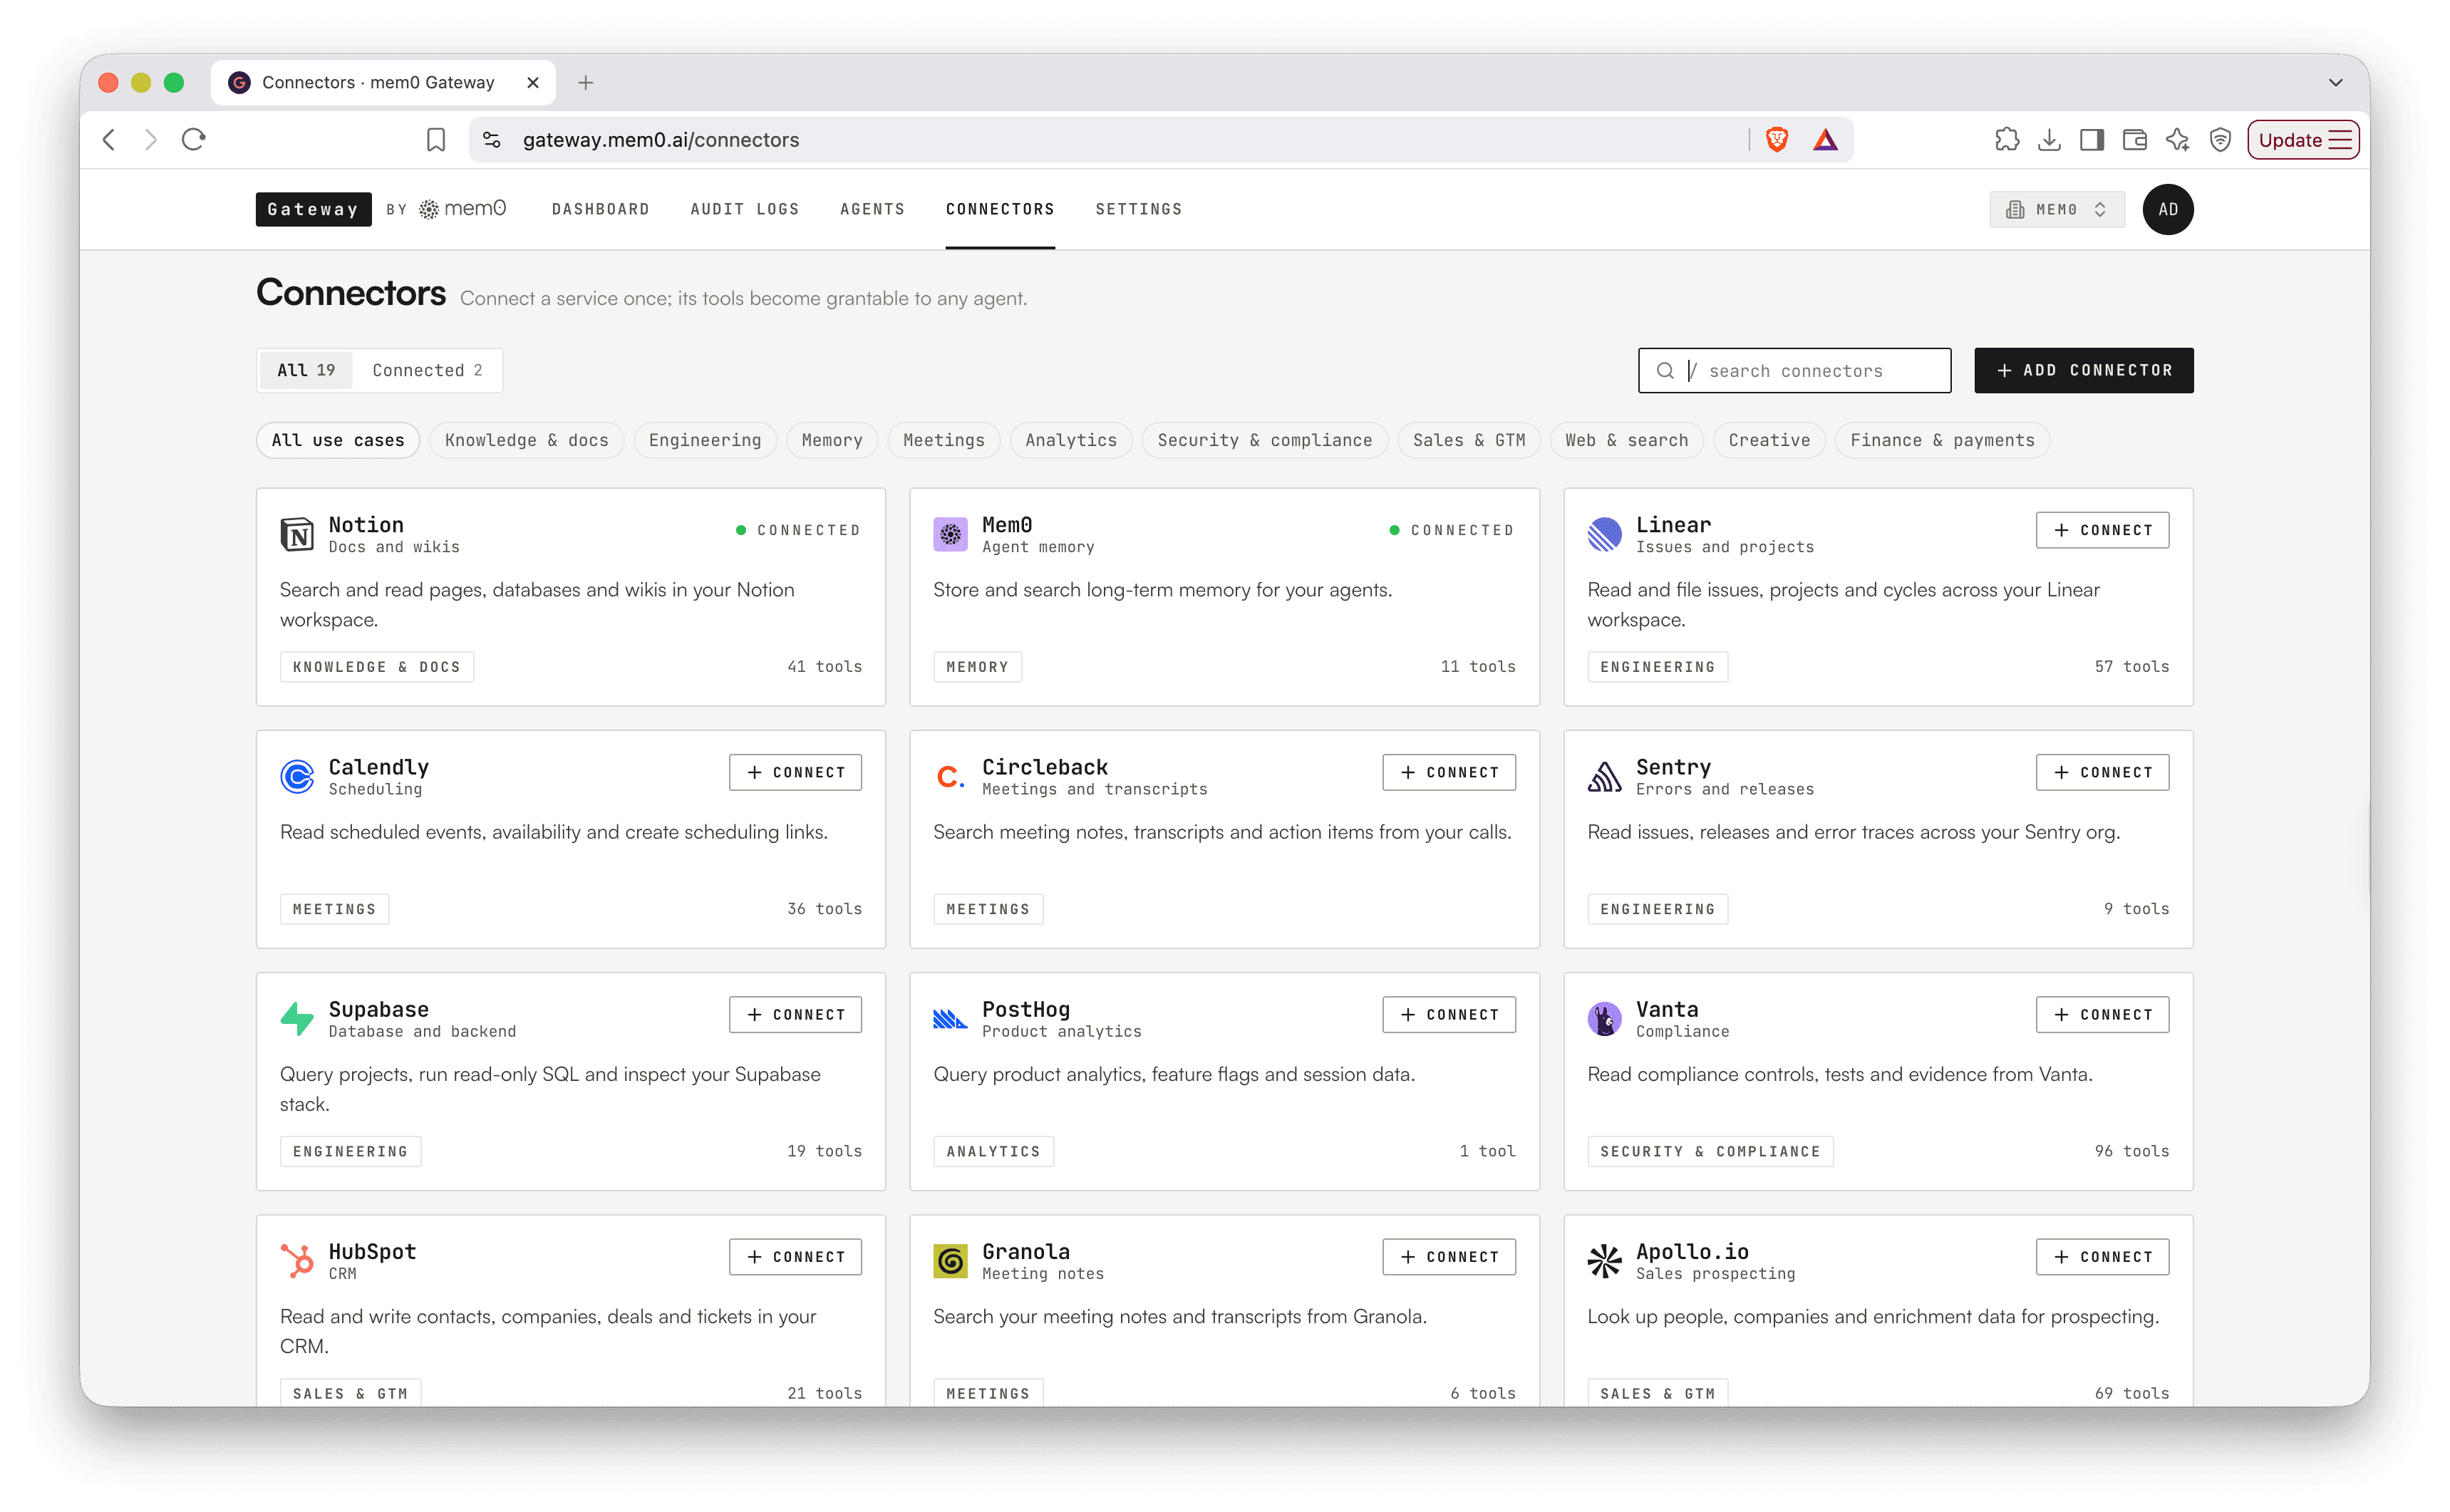Click the Apollo.io connector logo icon

pyautogui.click(x=1604, y=1261)
